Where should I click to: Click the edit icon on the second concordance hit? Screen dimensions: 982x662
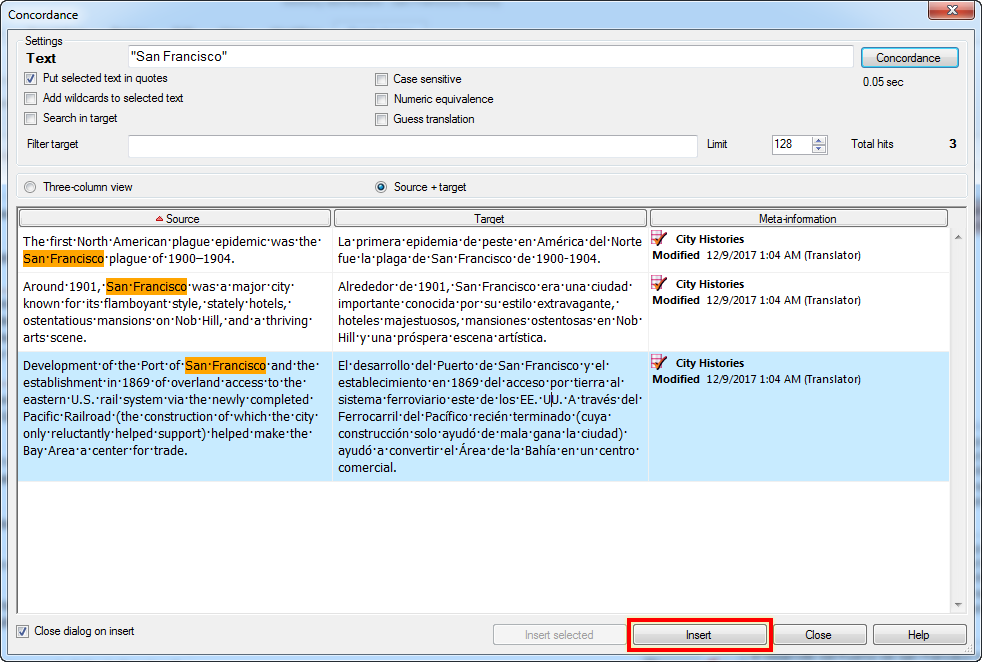coord(658,283)
